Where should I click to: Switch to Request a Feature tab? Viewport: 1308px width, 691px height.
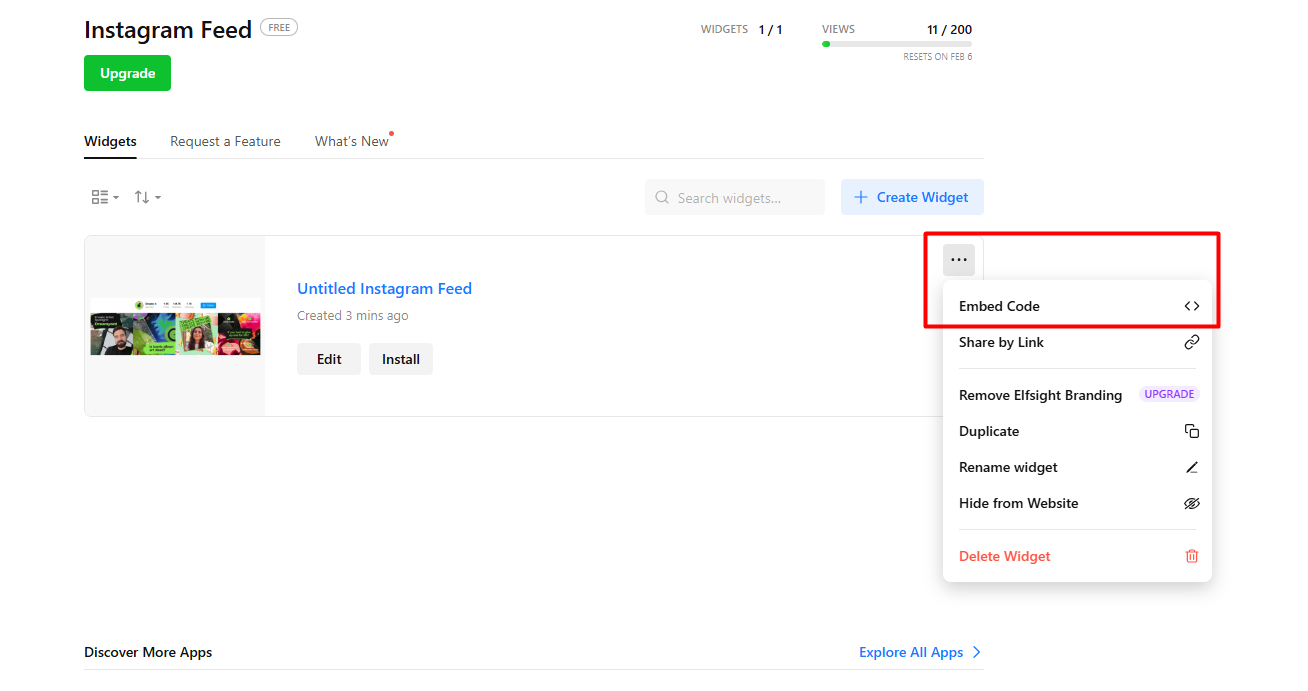(x=225, y=141)
